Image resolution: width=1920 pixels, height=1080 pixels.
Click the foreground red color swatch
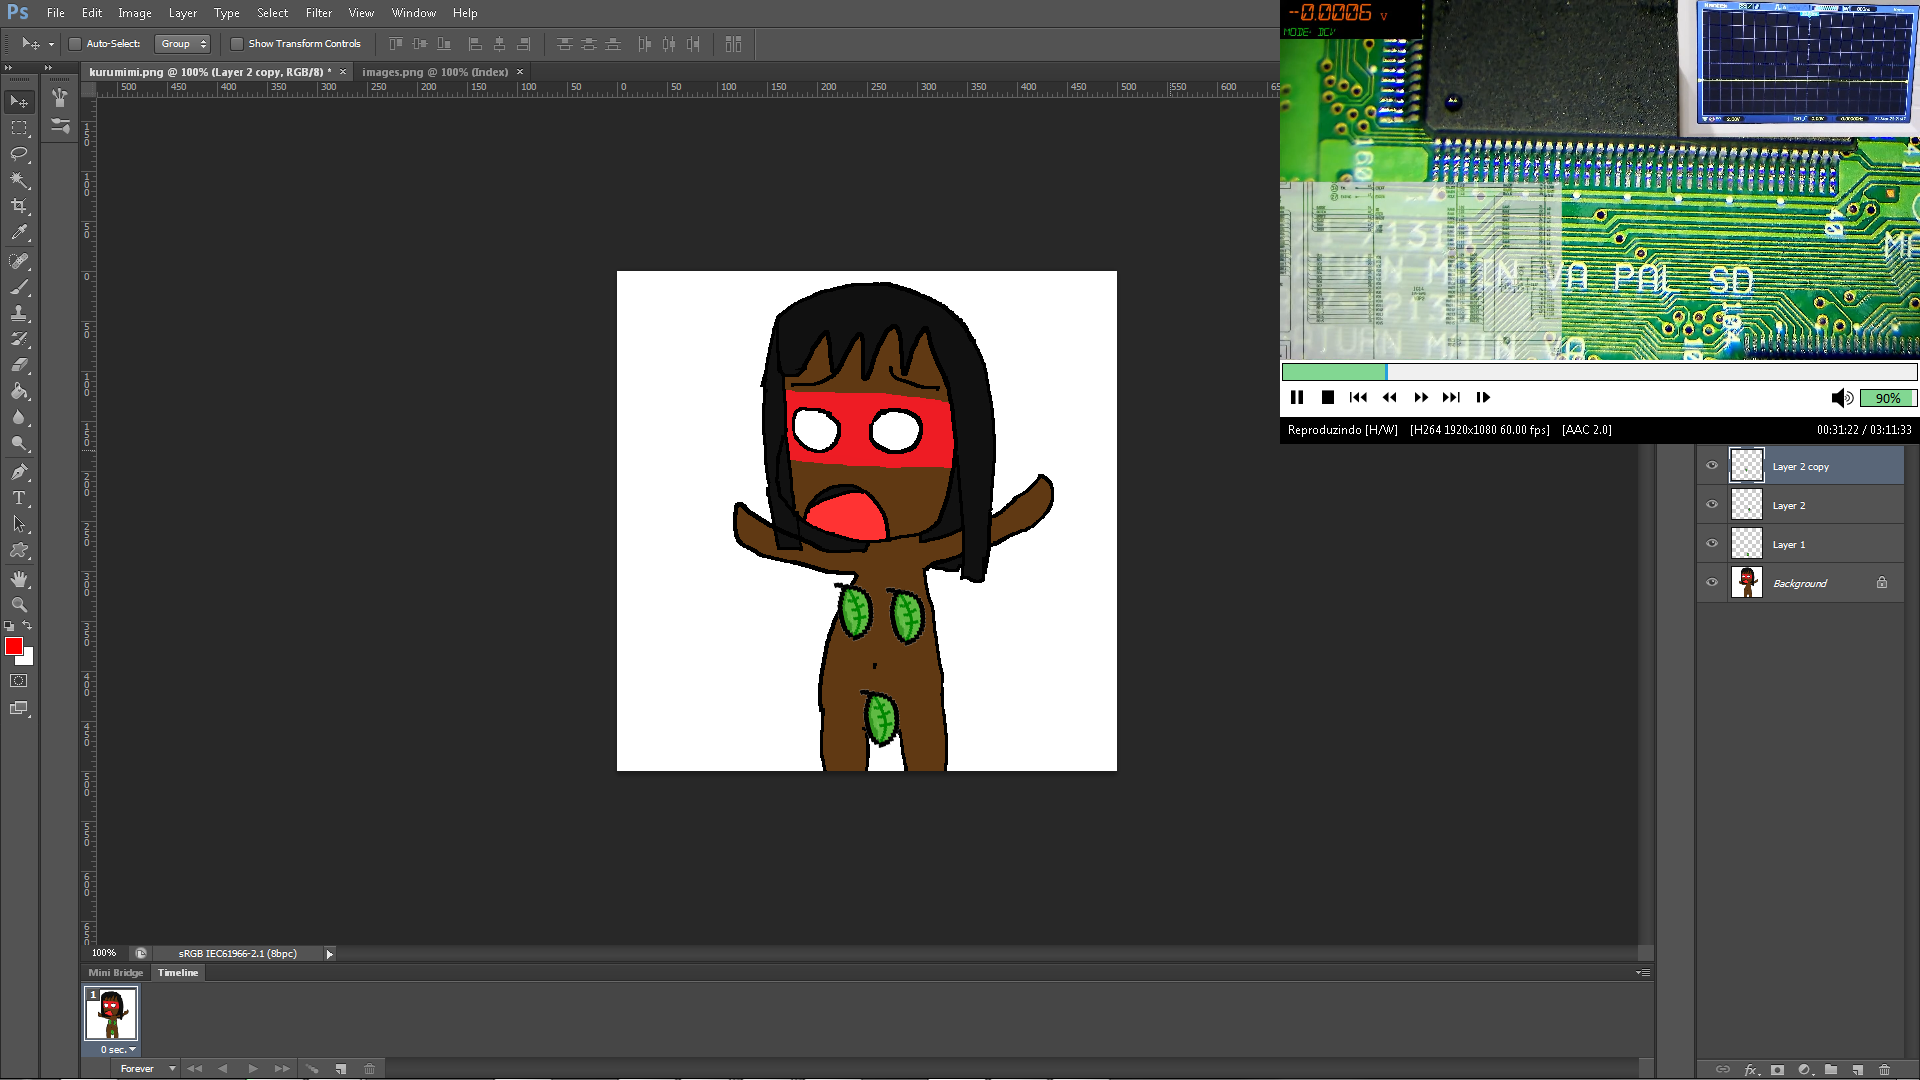pos(13,646)
